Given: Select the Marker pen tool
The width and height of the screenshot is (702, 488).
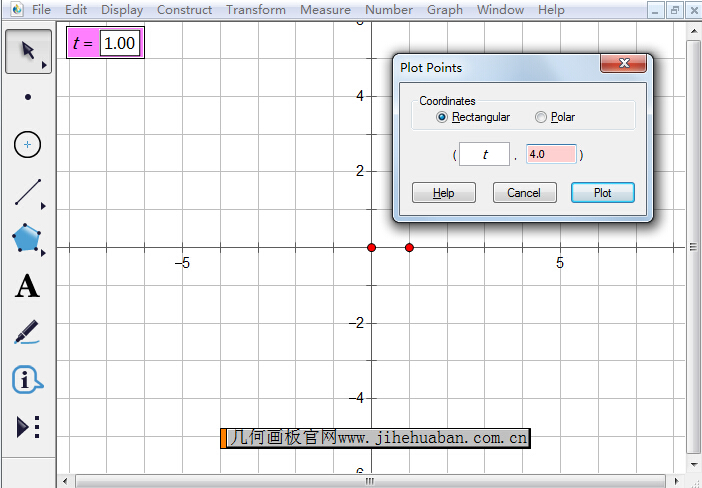Looking at the screenshot, I should [x=27, y=333].
